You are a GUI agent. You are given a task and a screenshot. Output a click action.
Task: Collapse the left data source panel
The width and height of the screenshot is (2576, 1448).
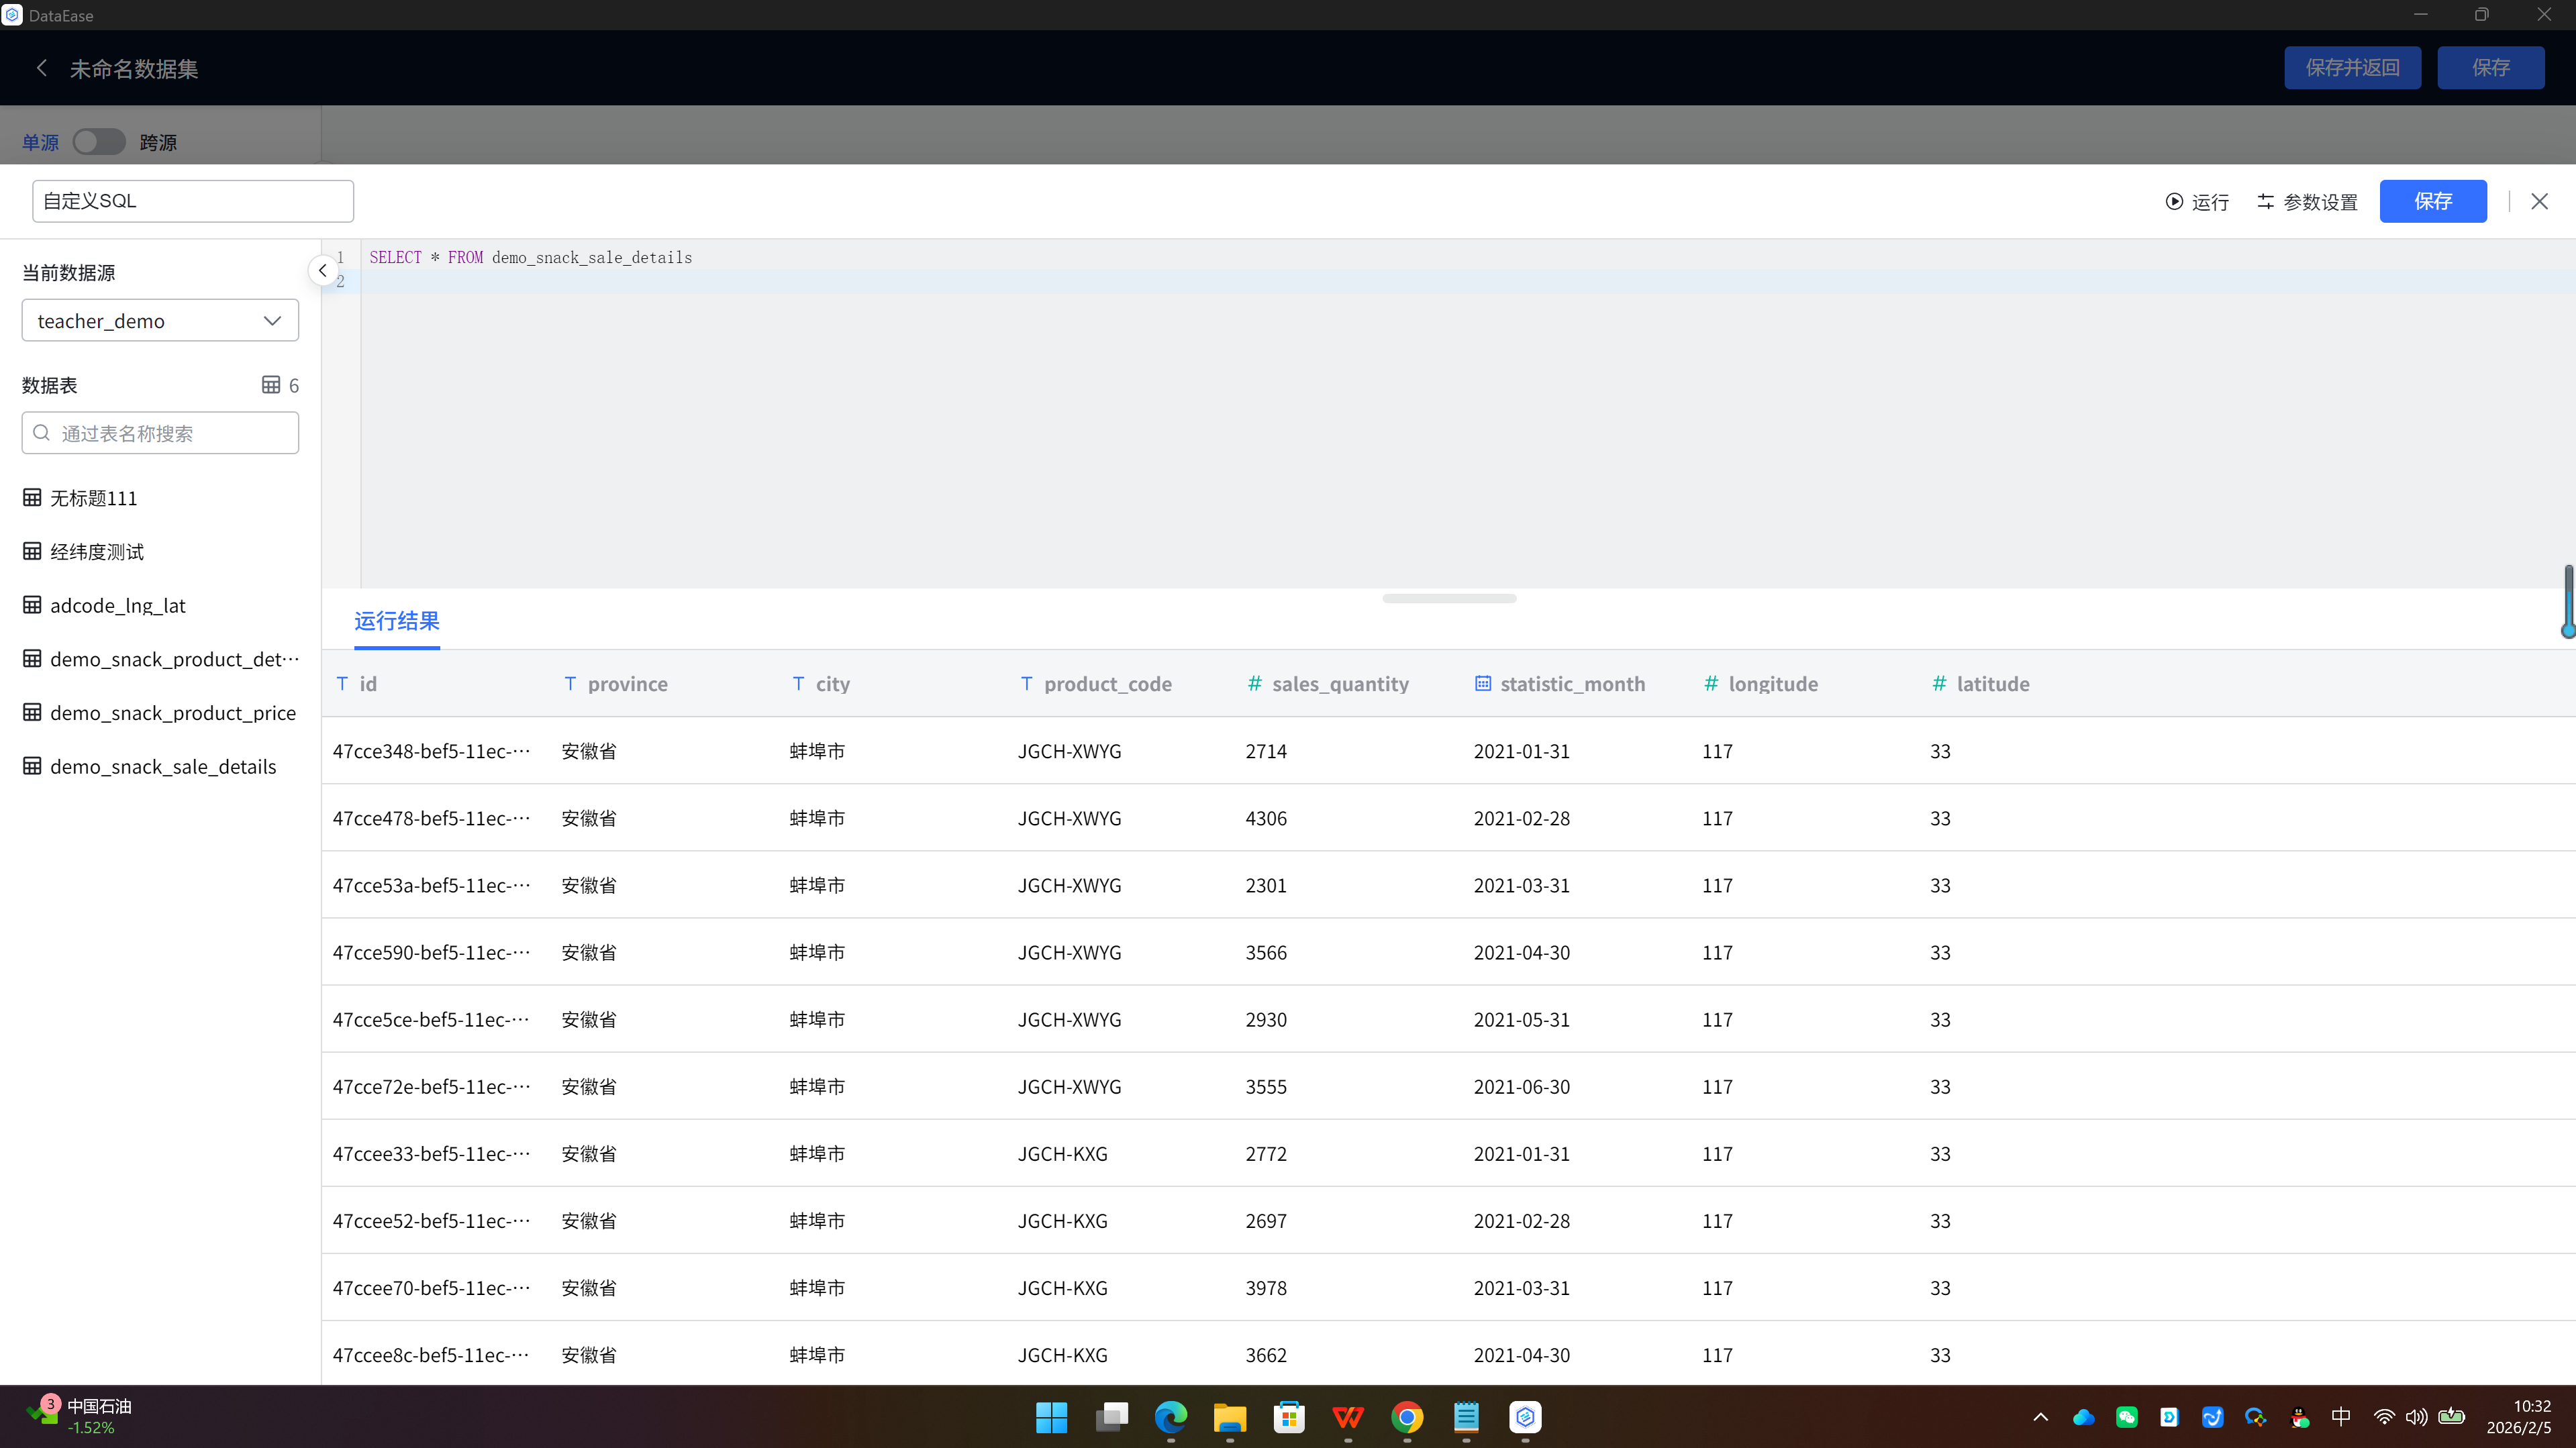[322, 271]
